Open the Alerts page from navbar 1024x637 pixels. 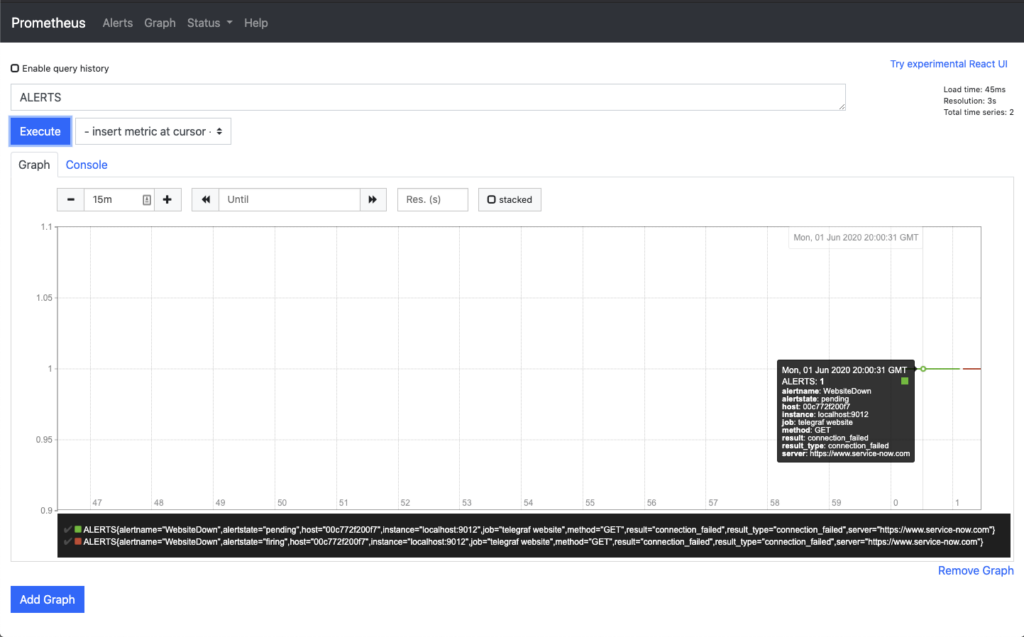point(118,23)
